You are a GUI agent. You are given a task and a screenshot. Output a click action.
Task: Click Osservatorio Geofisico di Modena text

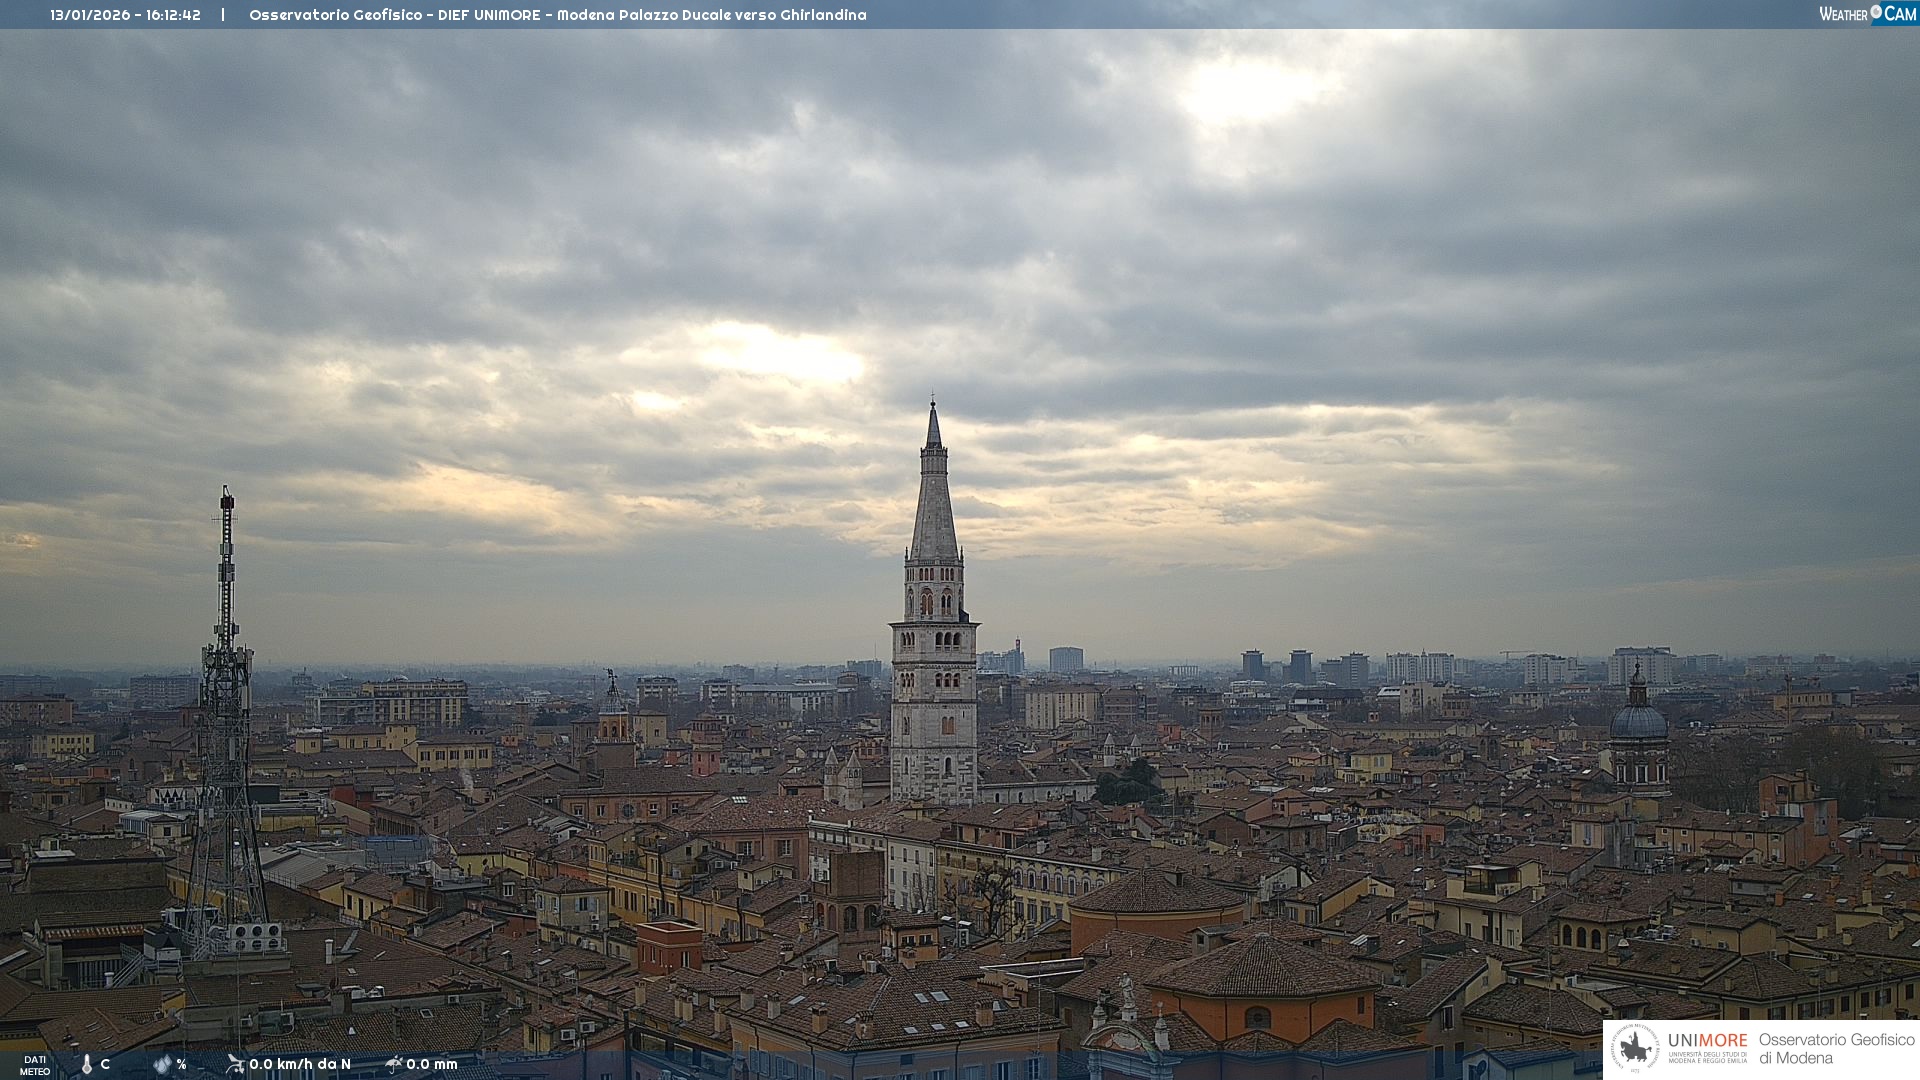pos(1836,1049)
